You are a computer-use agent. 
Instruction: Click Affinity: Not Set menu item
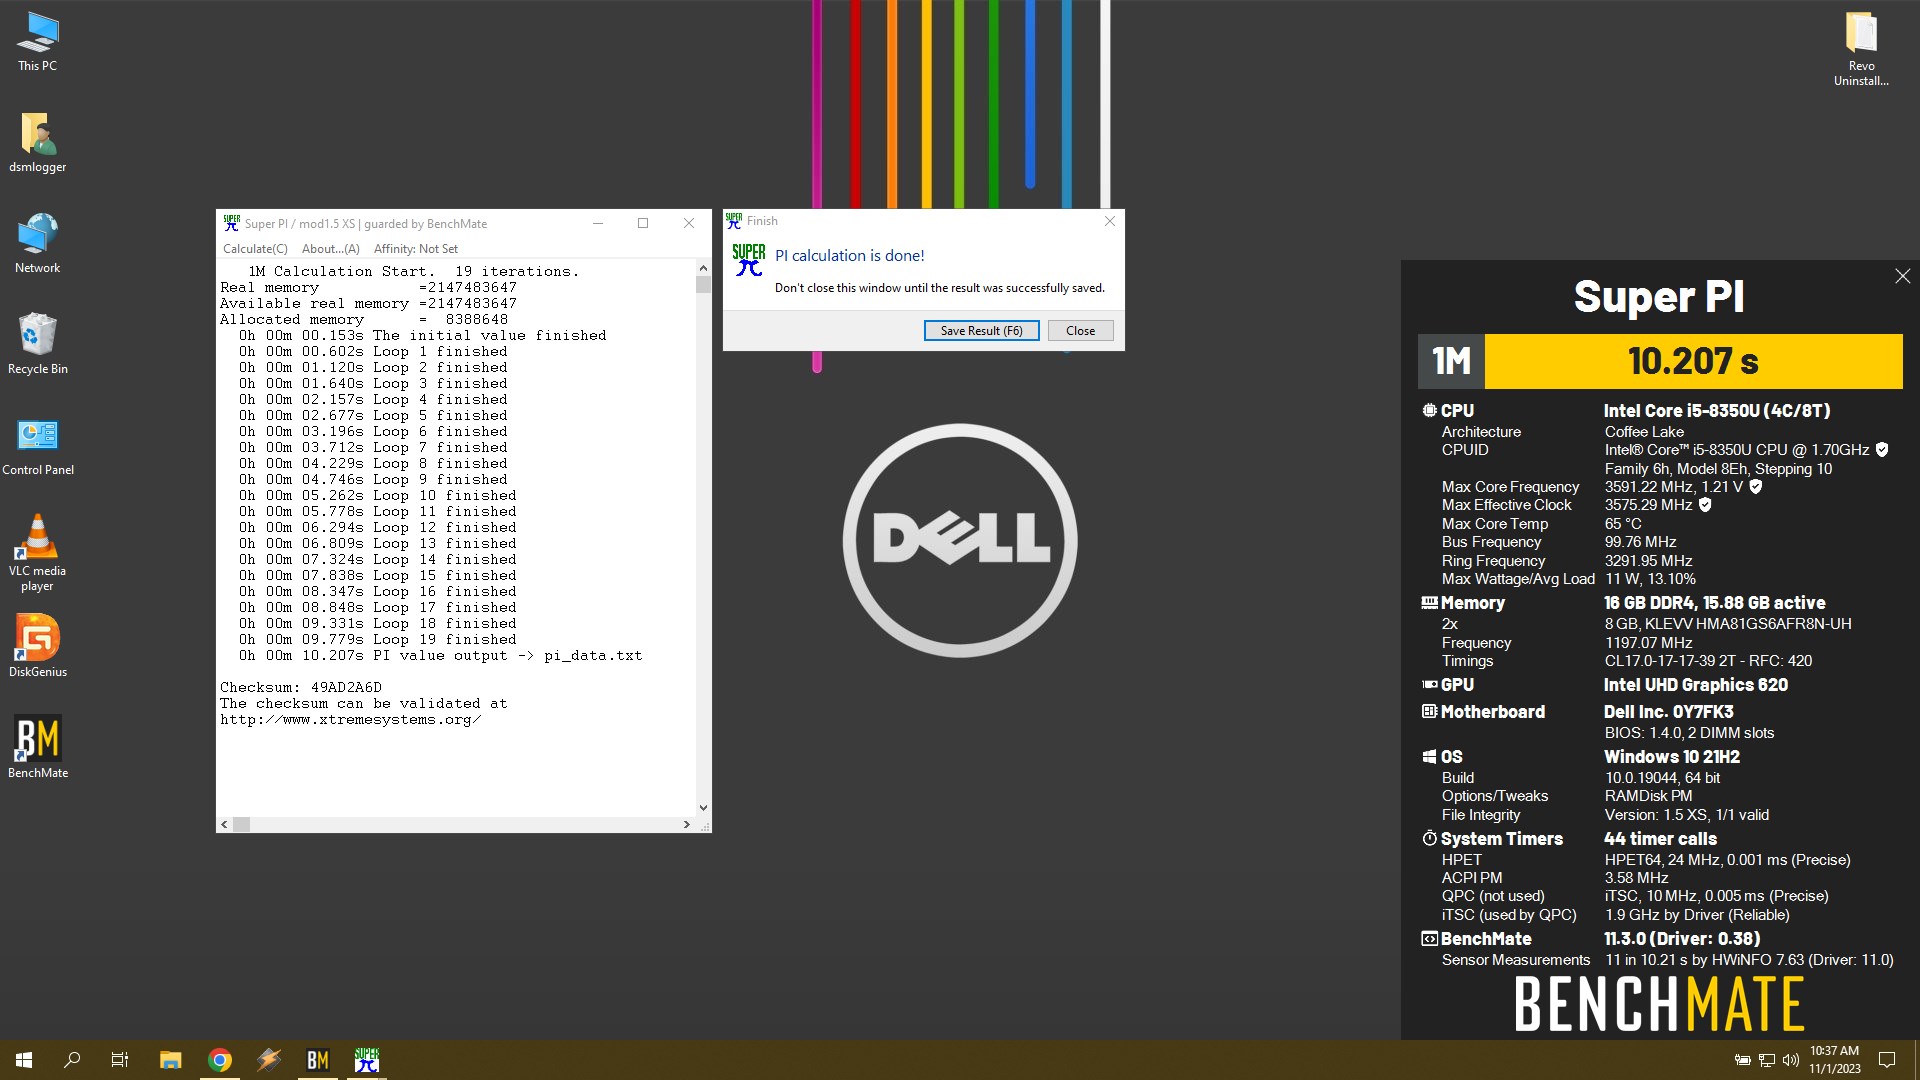(x=416, y=249)
